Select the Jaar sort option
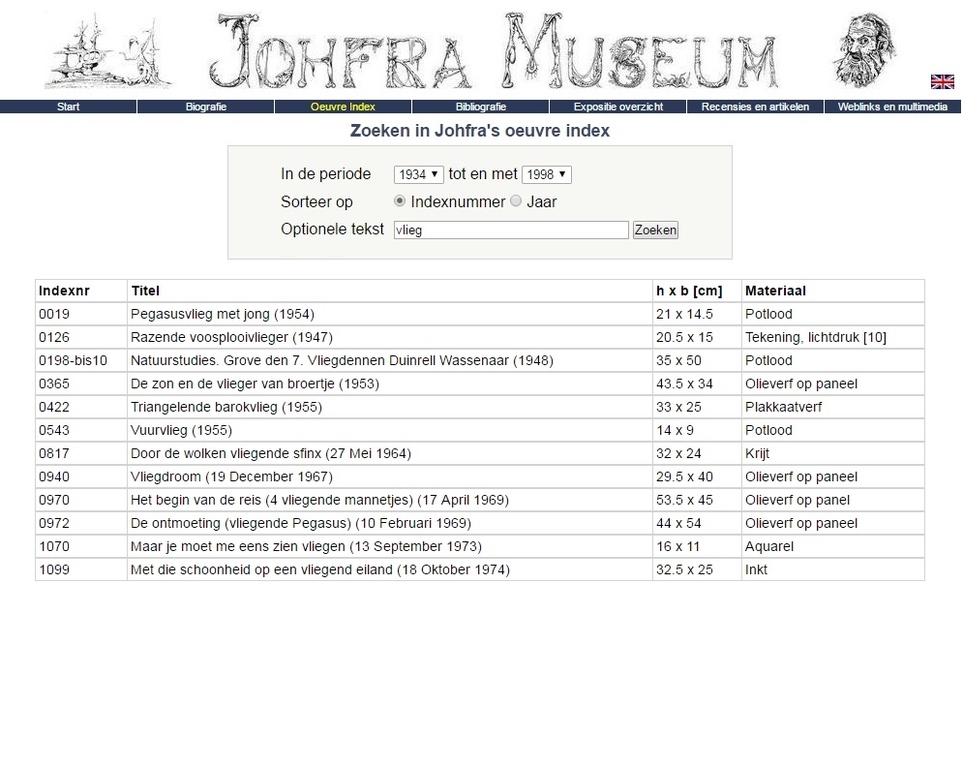The width and height of the screenshot is (963, 768). (x=516, y=201)
